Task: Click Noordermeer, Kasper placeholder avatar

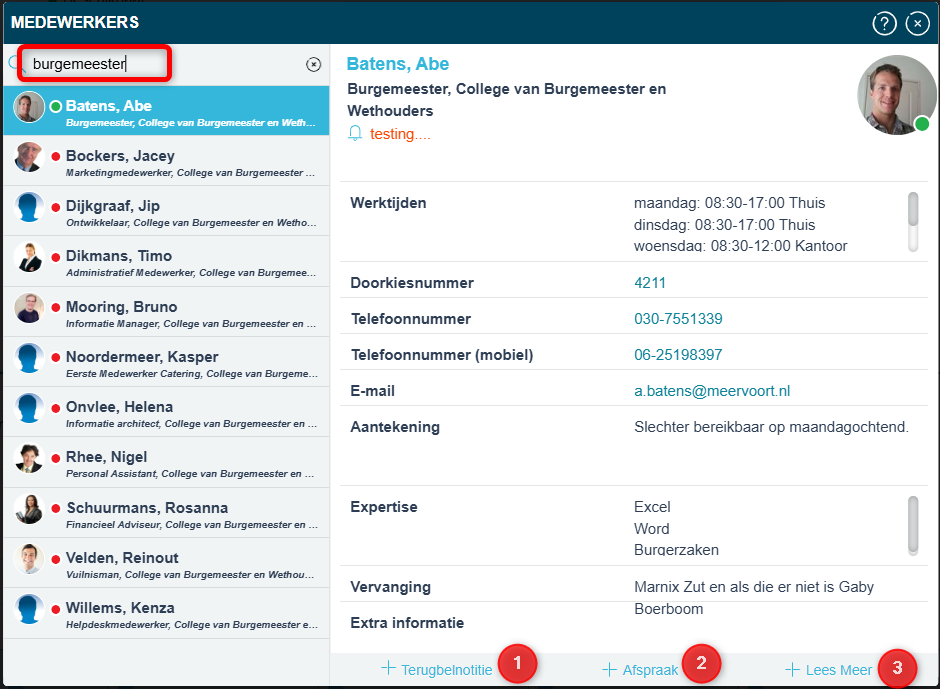Action: [29, 358]
